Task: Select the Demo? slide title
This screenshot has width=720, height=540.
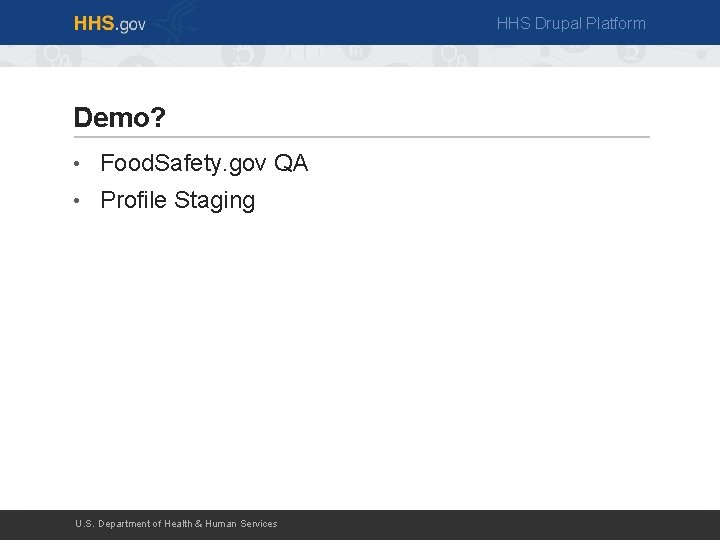Action: point(119,117)
